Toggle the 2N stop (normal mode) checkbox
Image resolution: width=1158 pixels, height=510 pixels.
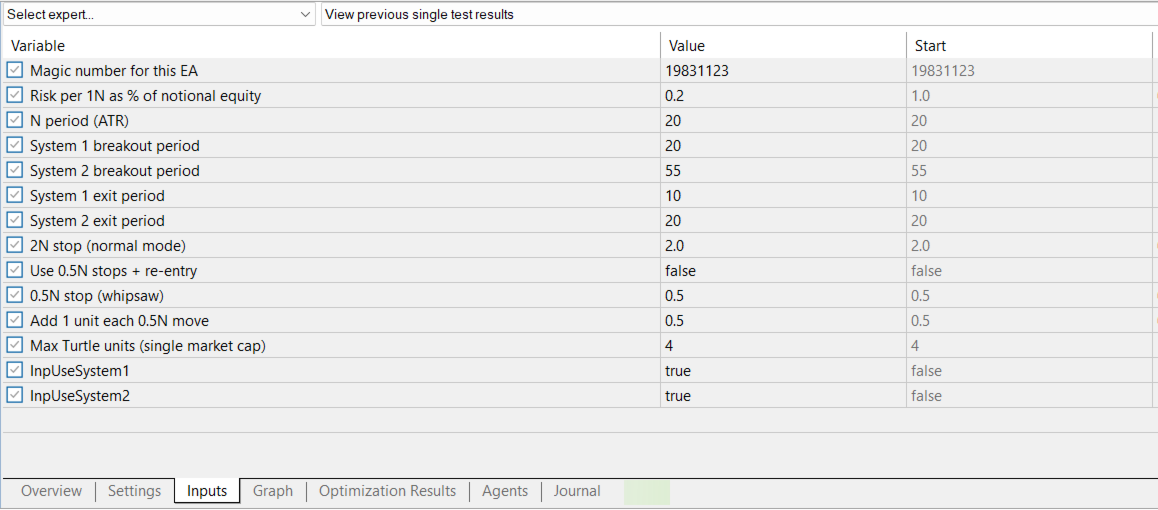(x=15, y=246)
